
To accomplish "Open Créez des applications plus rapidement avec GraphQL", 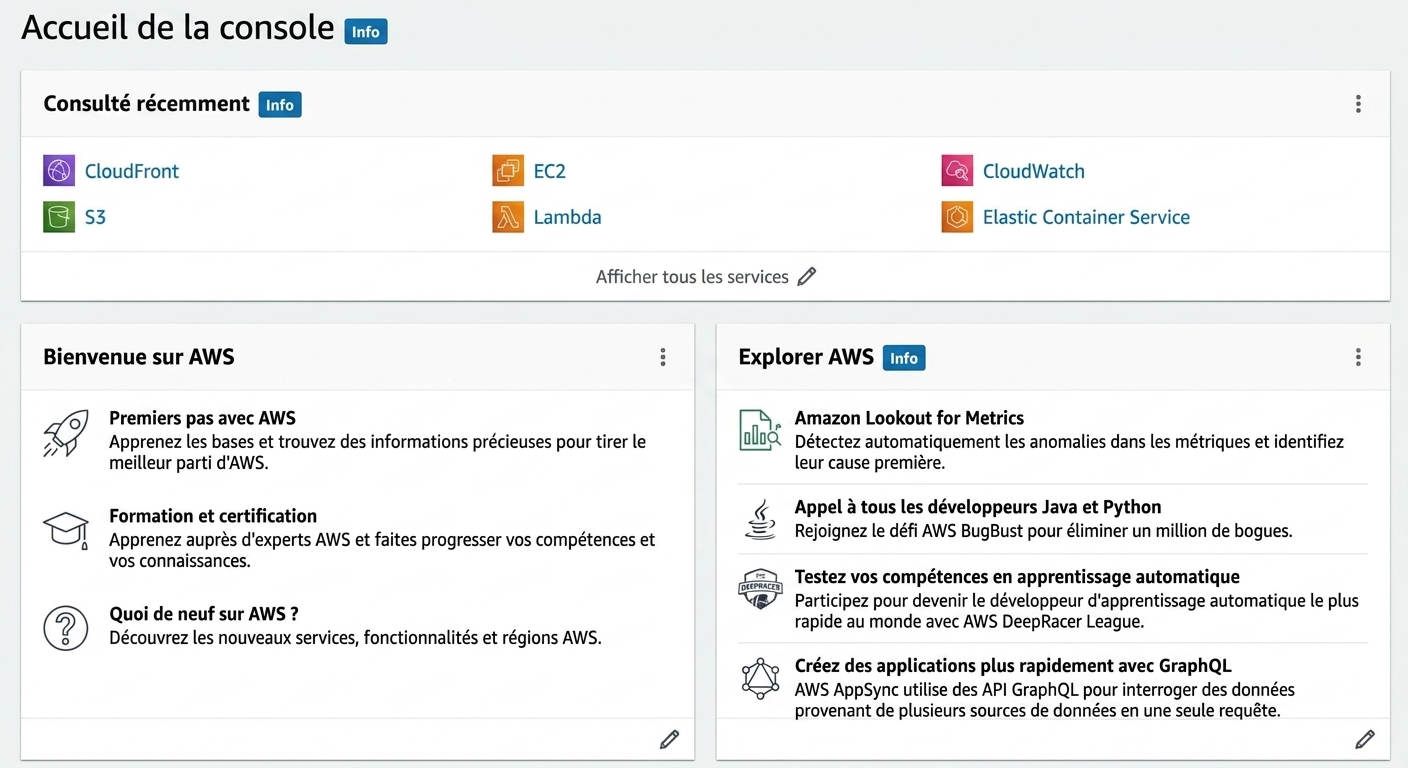I will pos(1013,666).
